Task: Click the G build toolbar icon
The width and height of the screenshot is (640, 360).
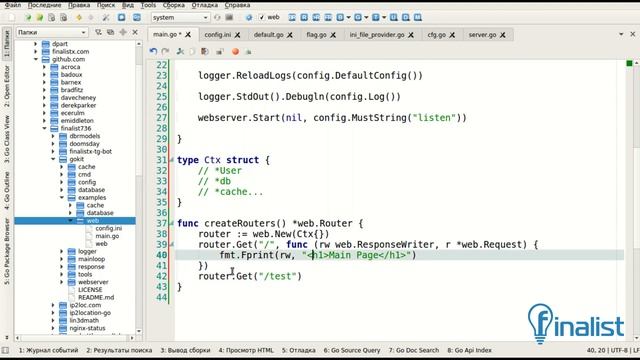Action: [x=358, y=18]
